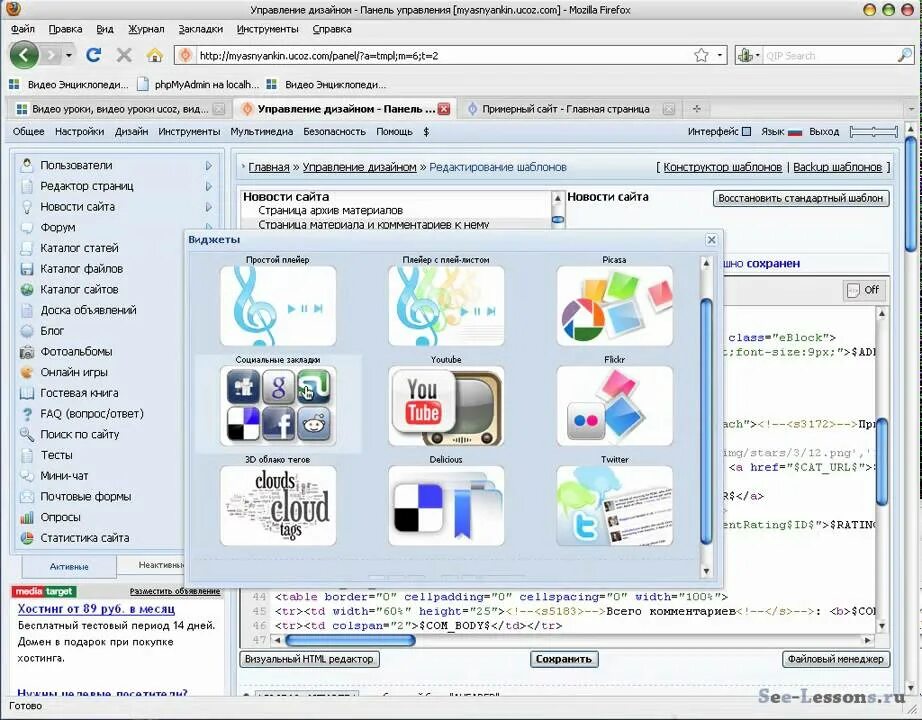Open the Закладки menu
This screenshot has height=720, width=922.
(201, 29)
